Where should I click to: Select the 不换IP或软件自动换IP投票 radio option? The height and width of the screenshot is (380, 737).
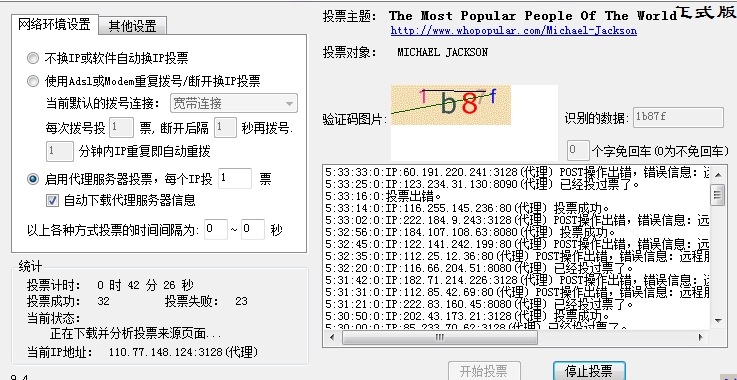[x=33, y=58]
